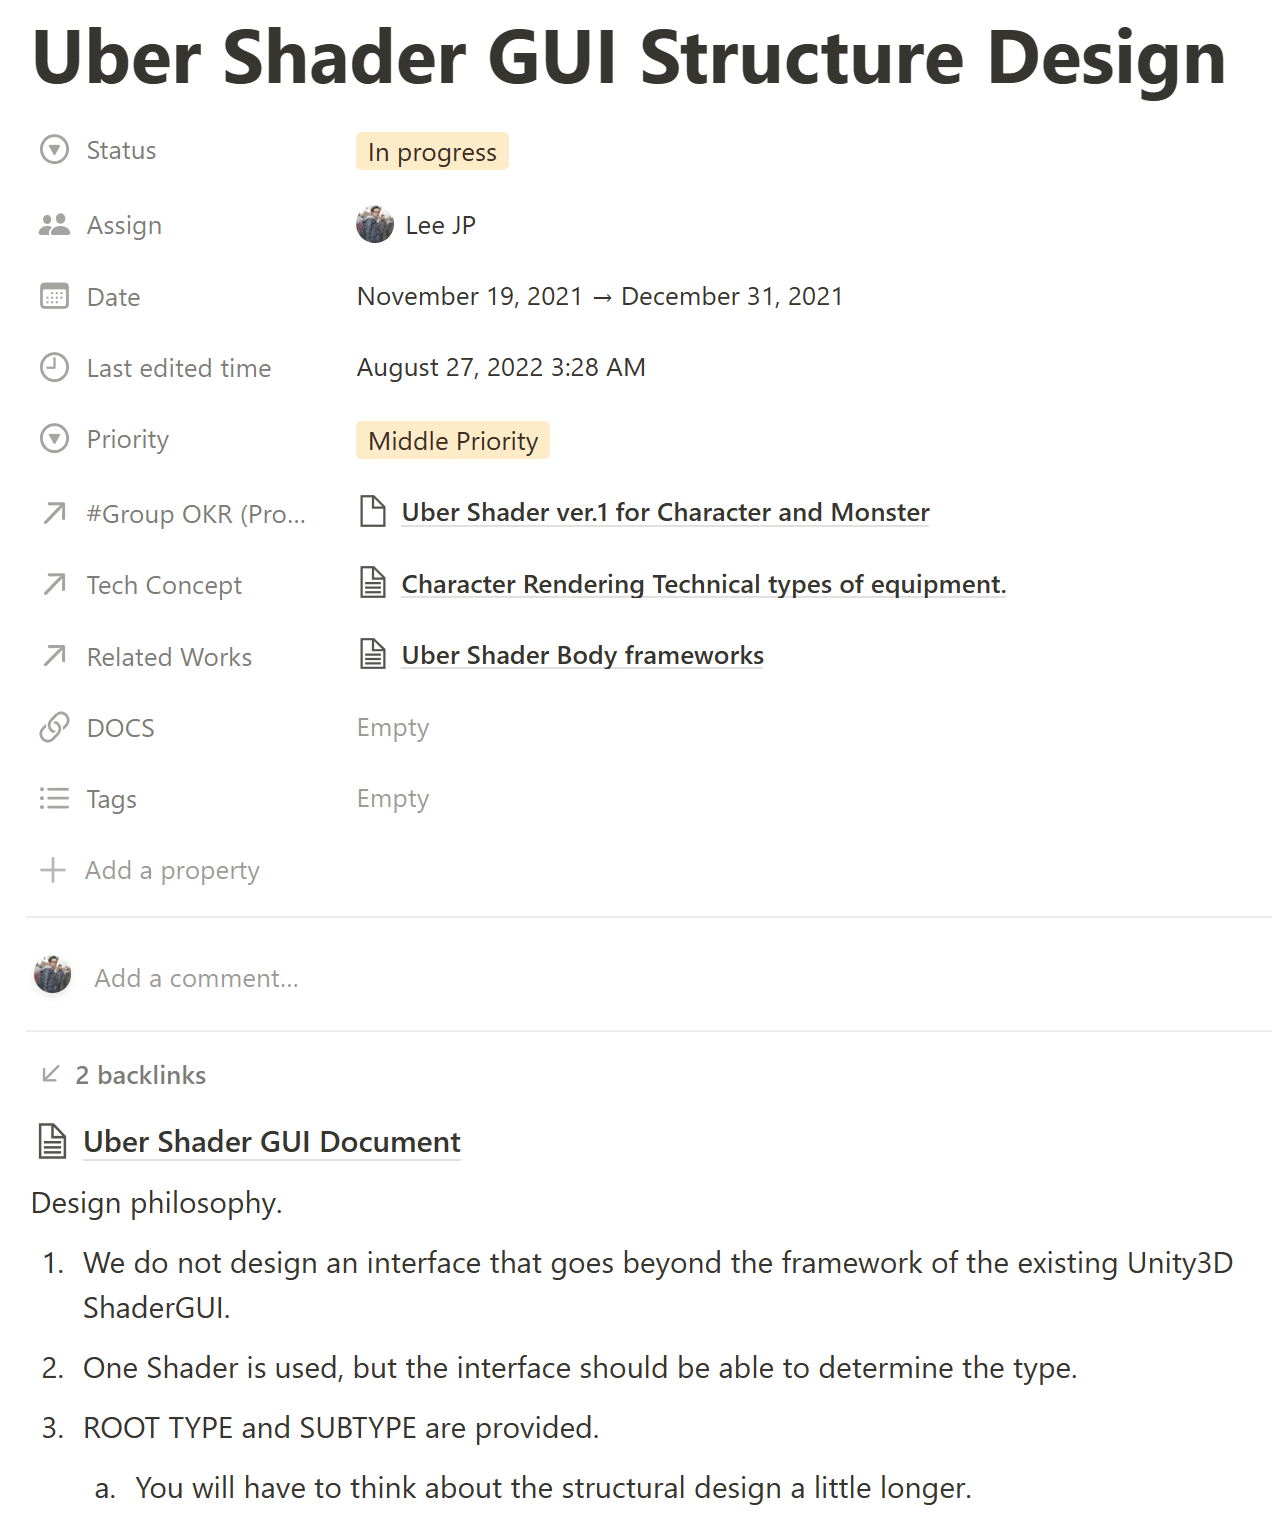Click the empty Tags value field
Image resolution: width=1272 pixels, height=1519 pixels.
[393, 799]
